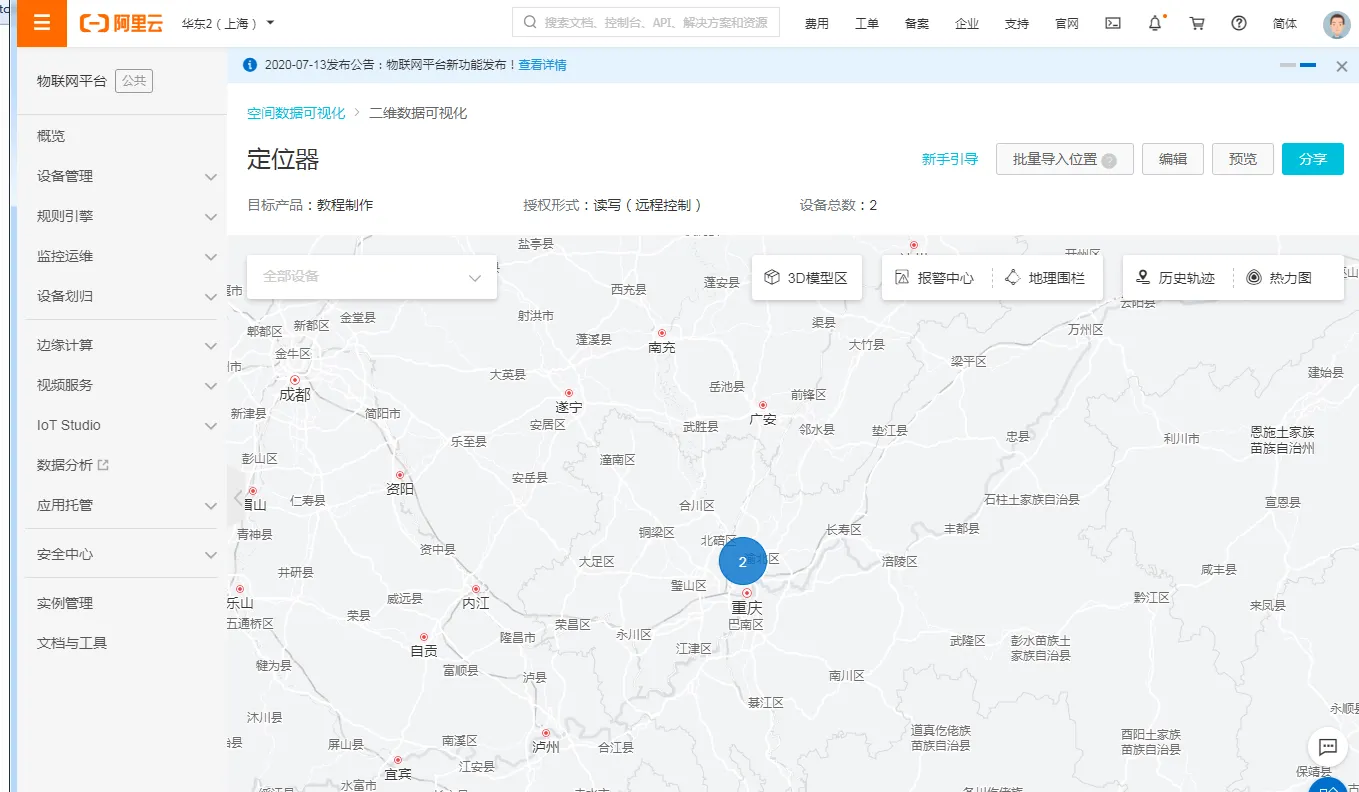Open the 官网 top menu link

tap(1067, 23)
